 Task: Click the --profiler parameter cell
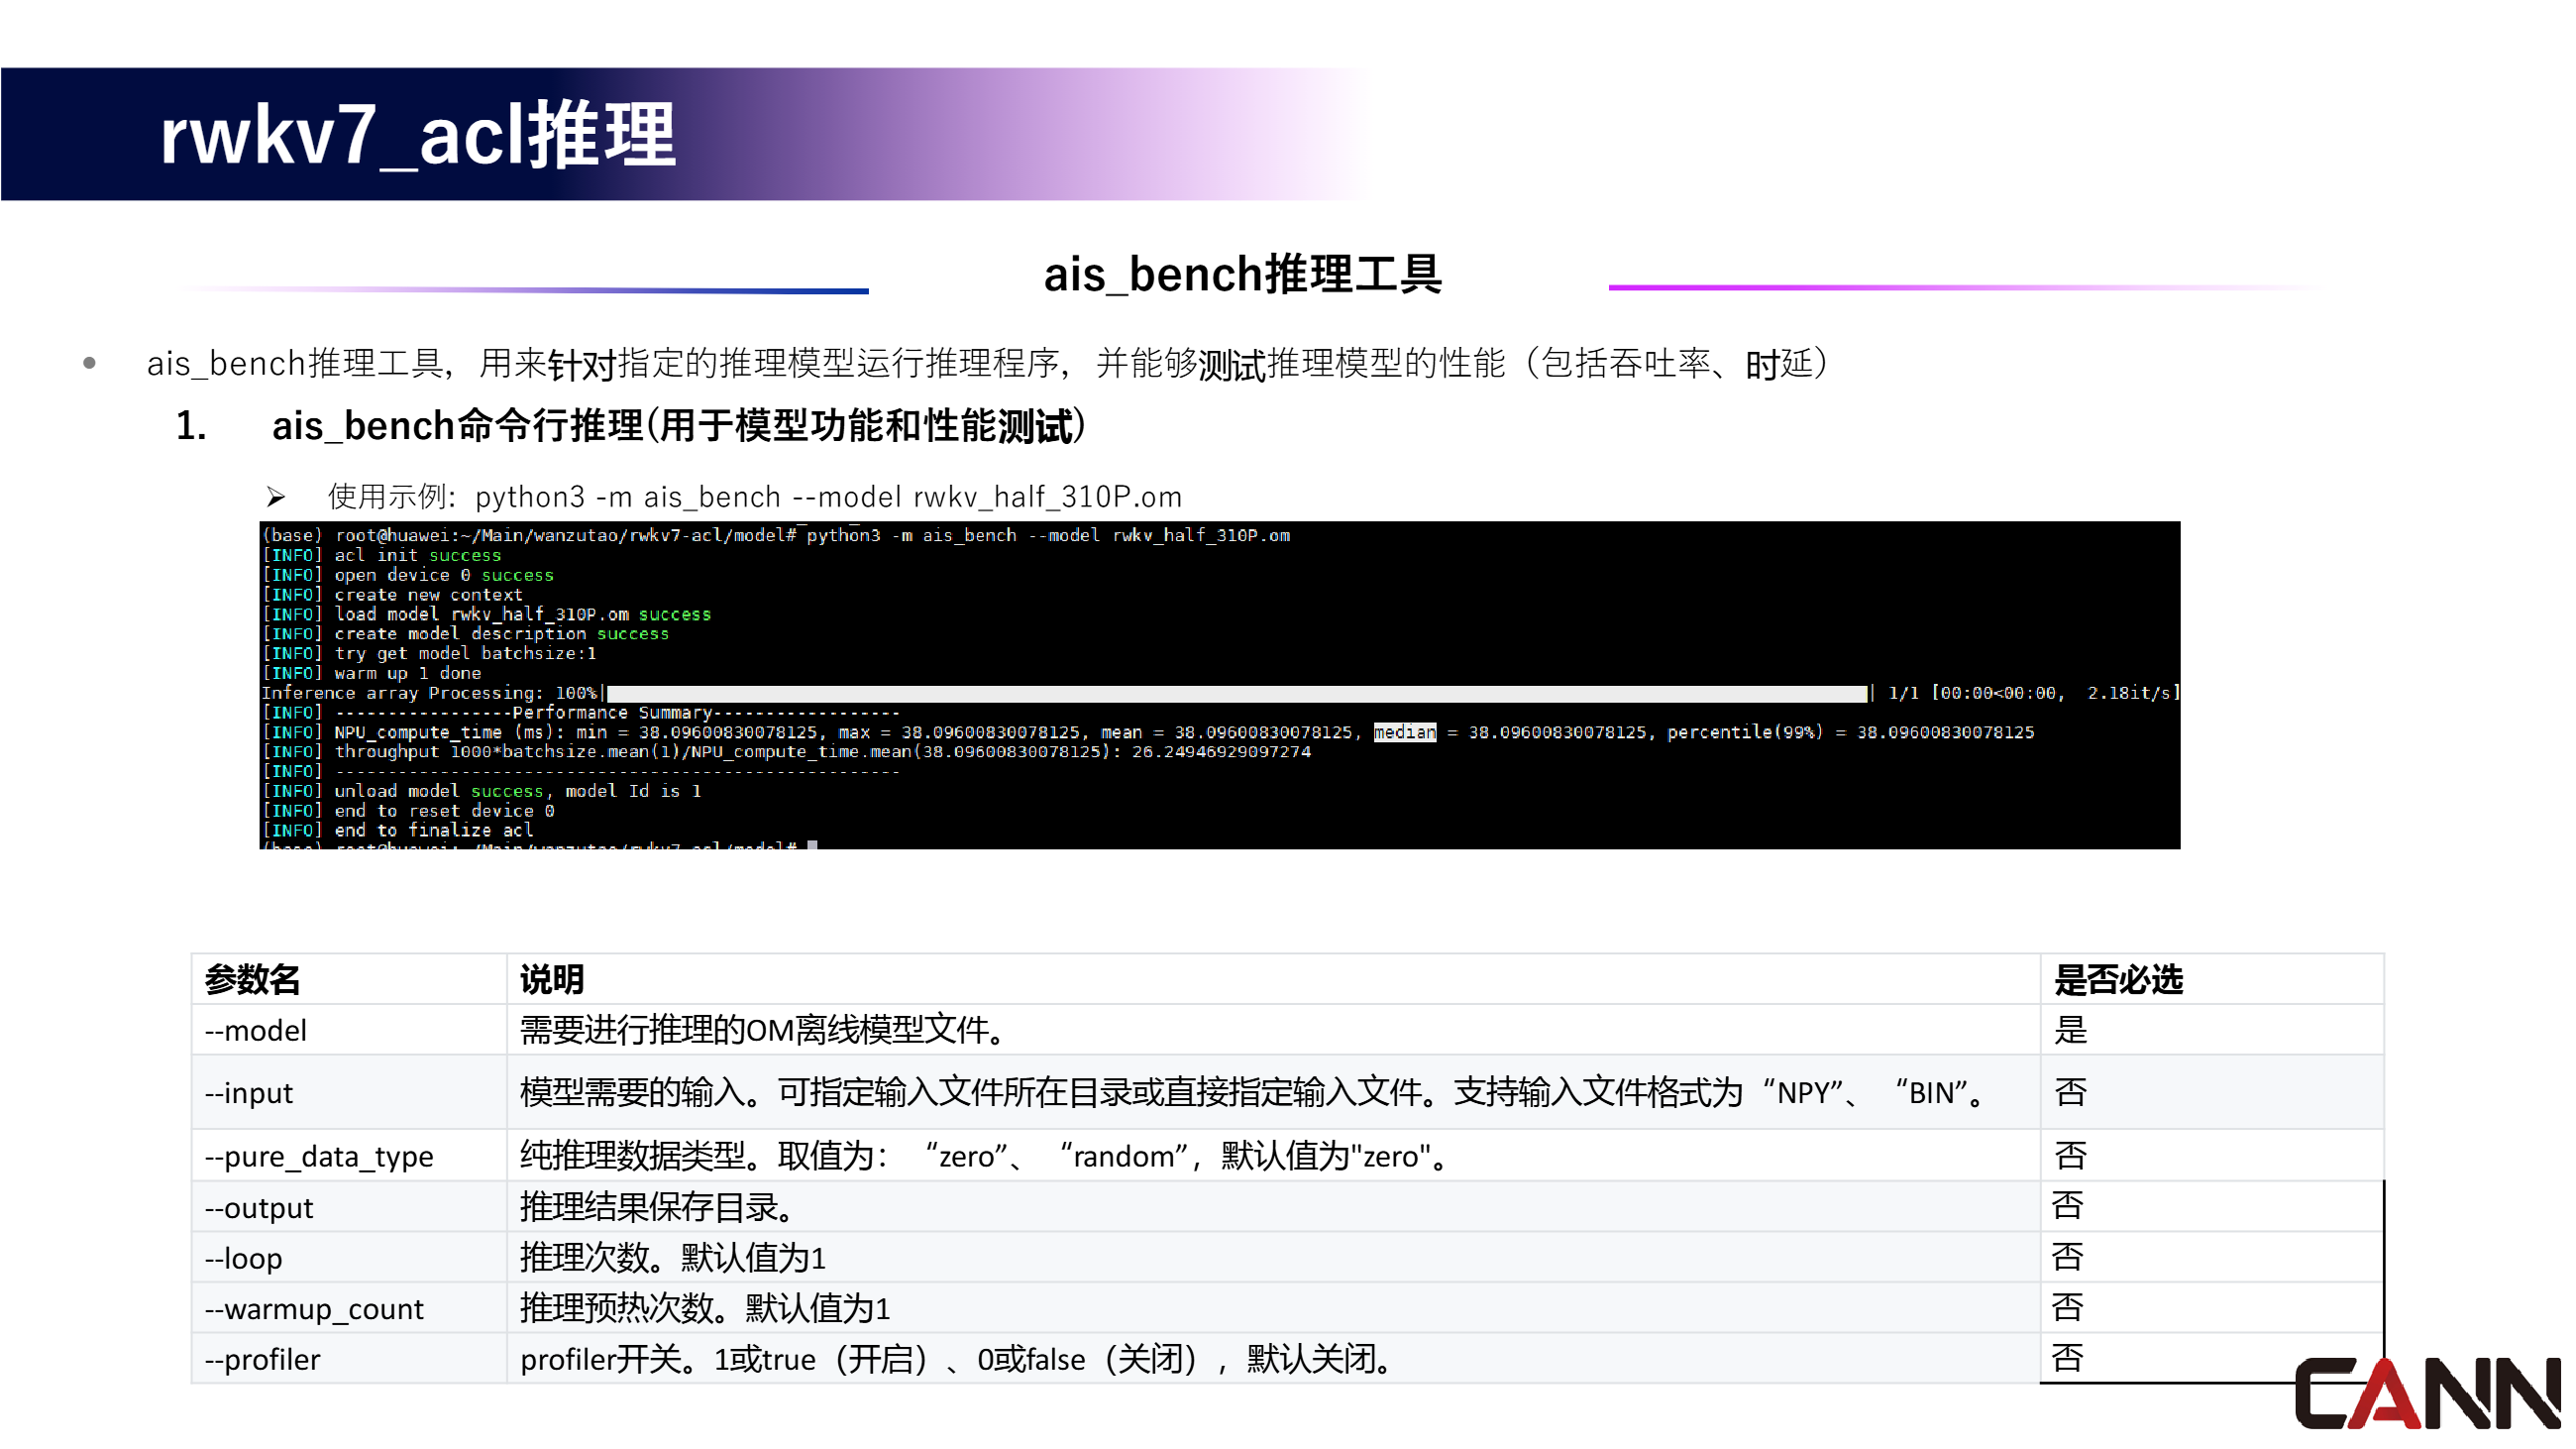(263, 1359)
